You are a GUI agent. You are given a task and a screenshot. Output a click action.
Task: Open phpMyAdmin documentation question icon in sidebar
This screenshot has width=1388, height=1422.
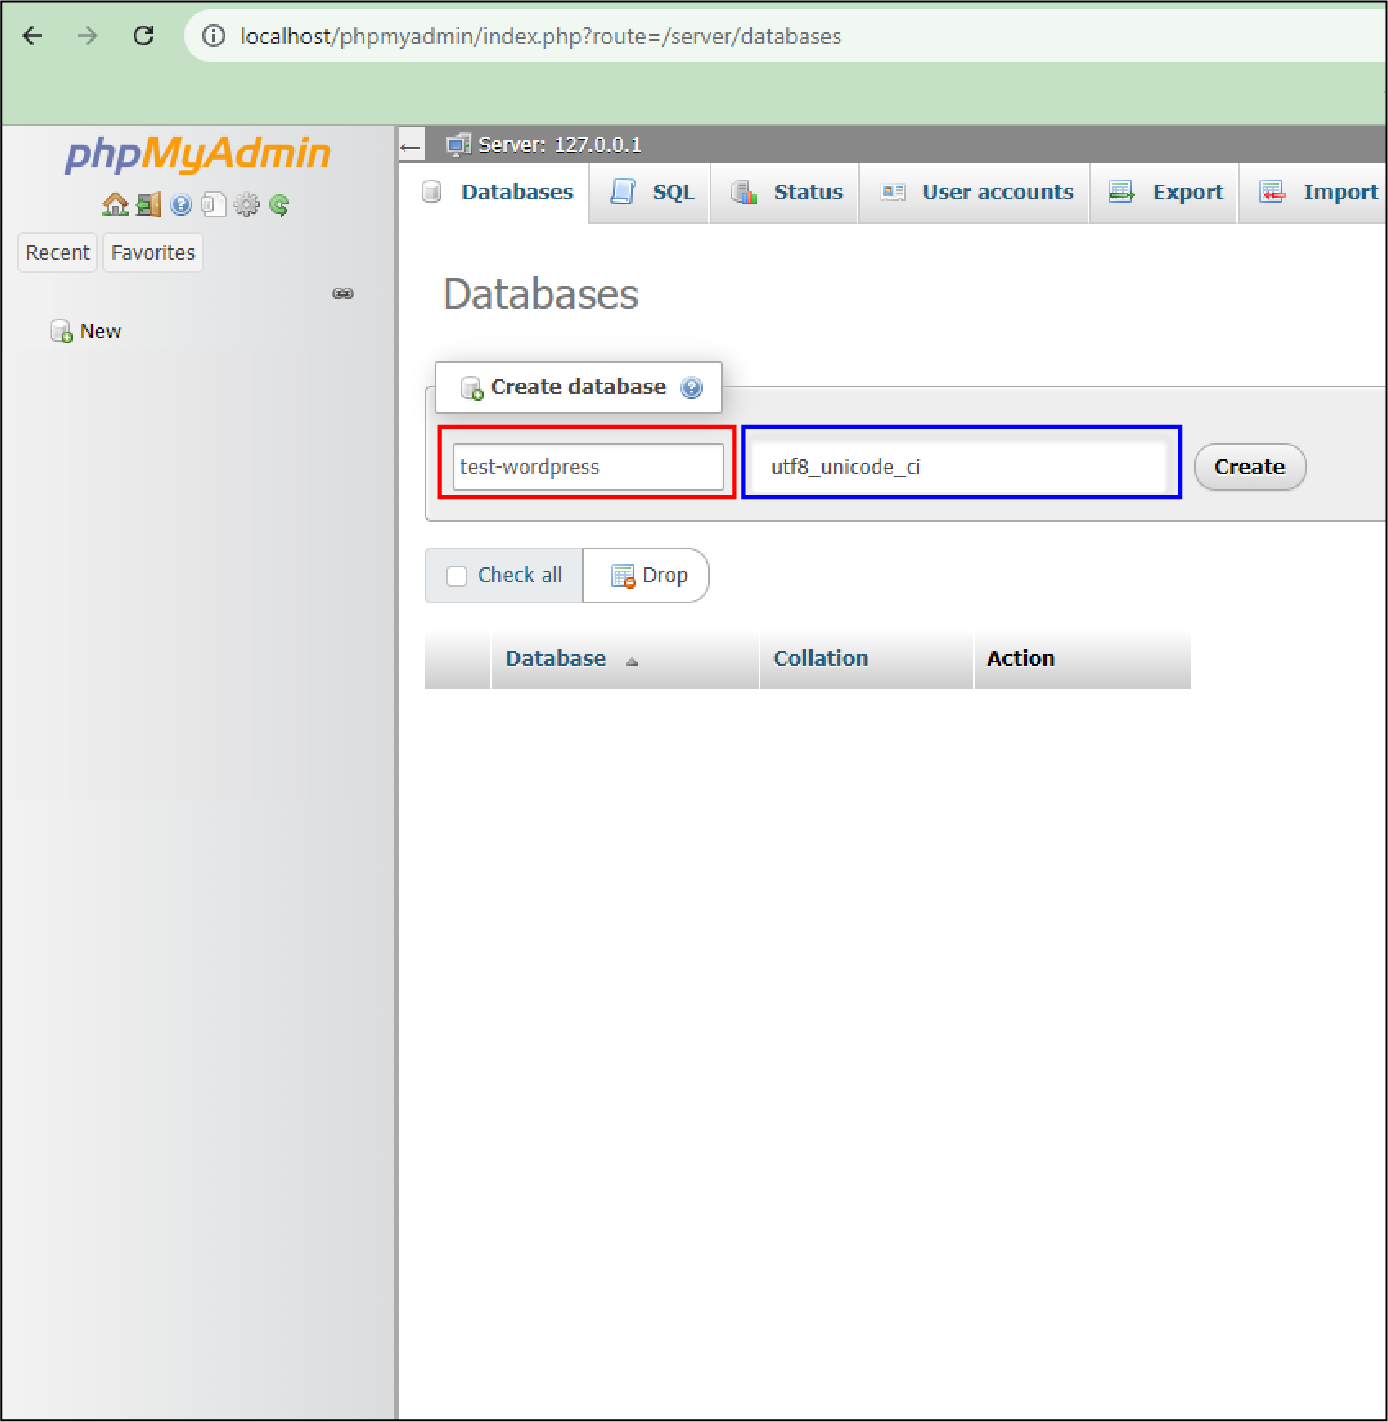coord(181,205)
